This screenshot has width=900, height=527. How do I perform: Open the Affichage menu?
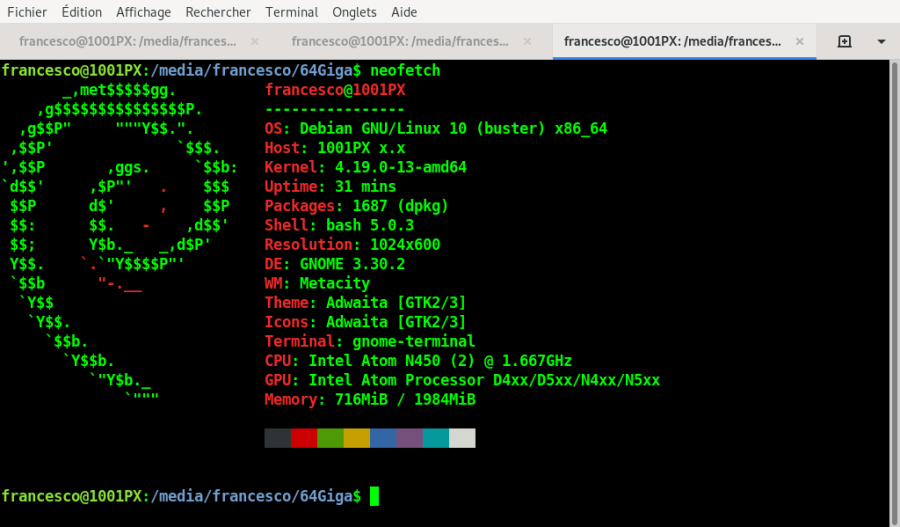pos(143,12)
